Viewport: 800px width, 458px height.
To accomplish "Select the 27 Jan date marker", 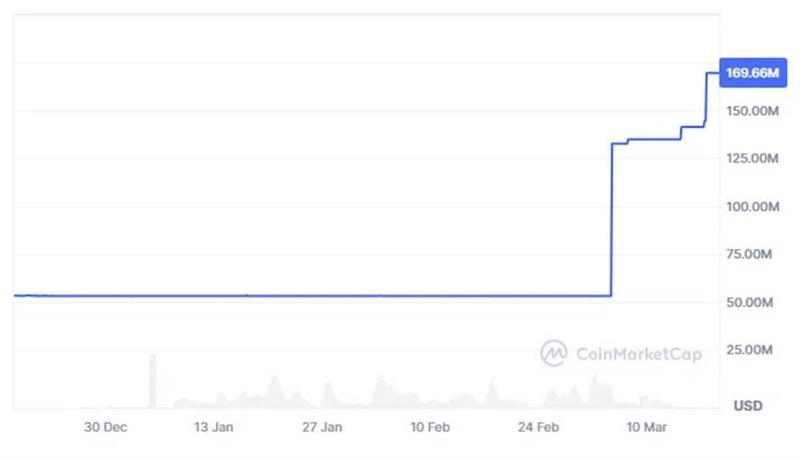I will coord(322,427).
